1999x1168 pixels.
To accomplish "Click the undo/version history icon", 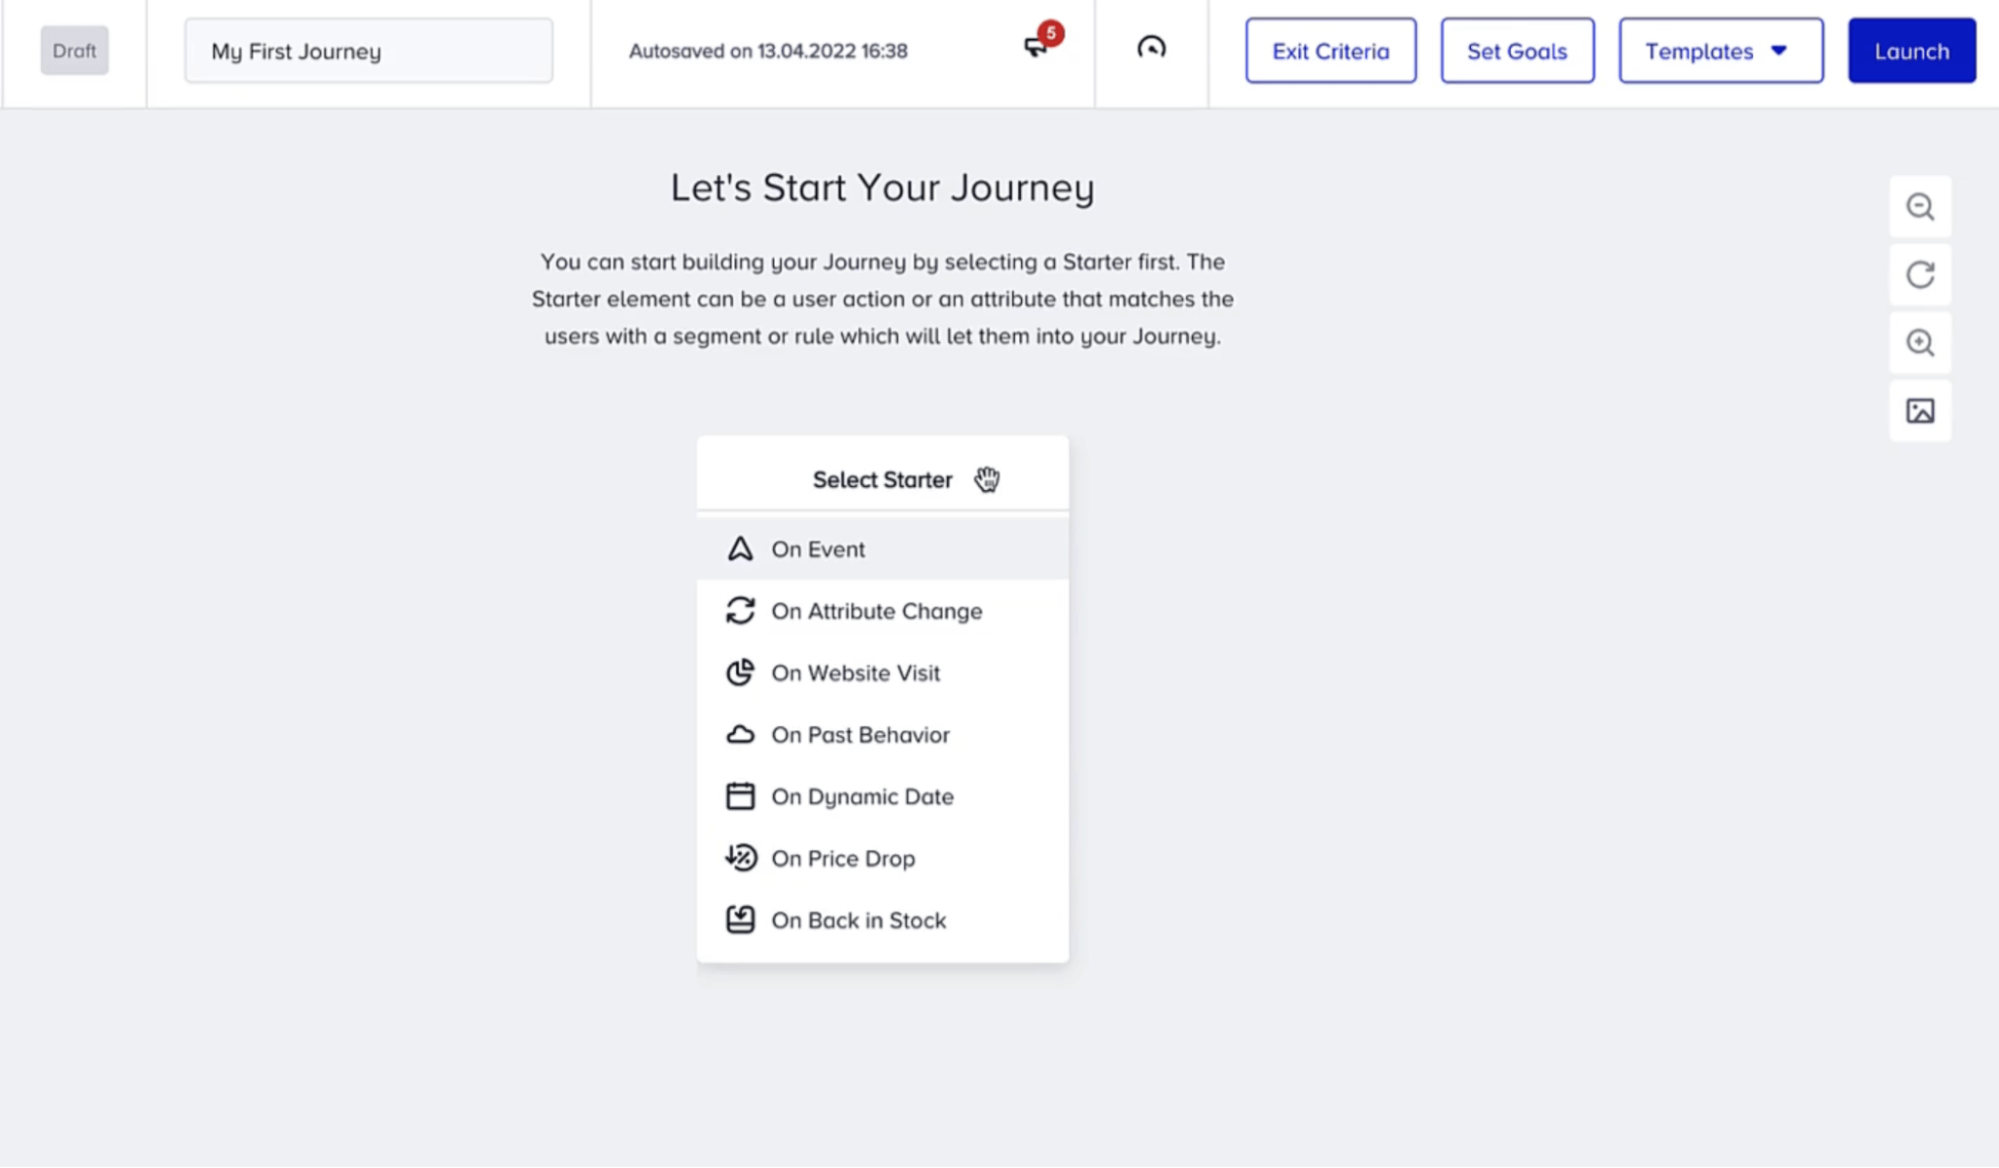I will 1151,50.
